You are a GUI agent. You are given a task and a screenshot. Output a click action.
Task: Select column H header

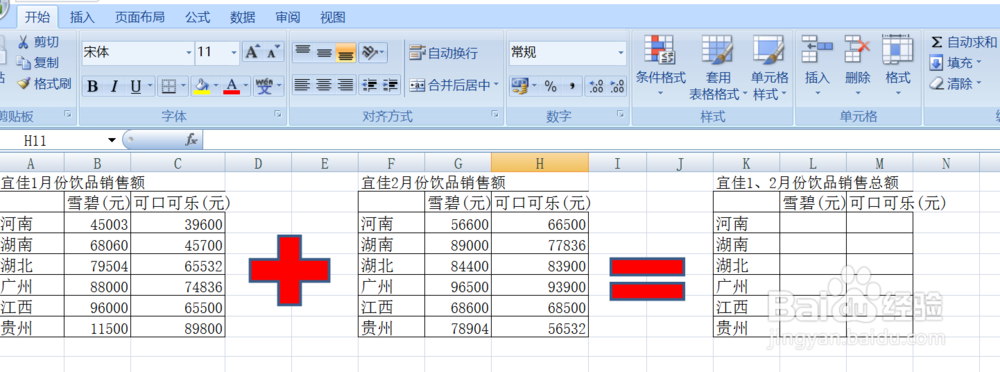tap(540, 163)
